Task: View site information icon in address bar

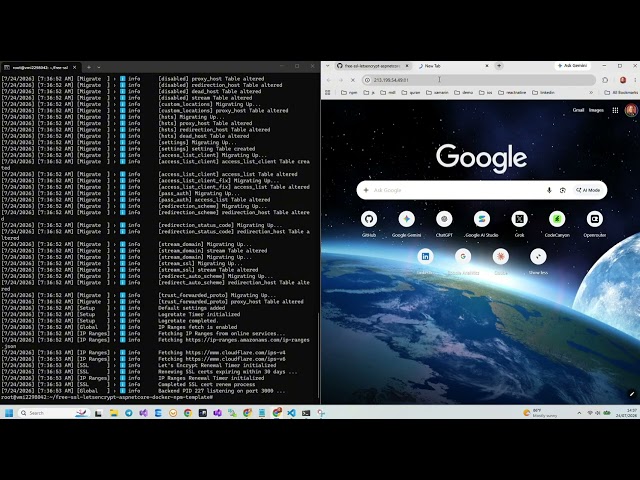Action: [x=367, y=80]
